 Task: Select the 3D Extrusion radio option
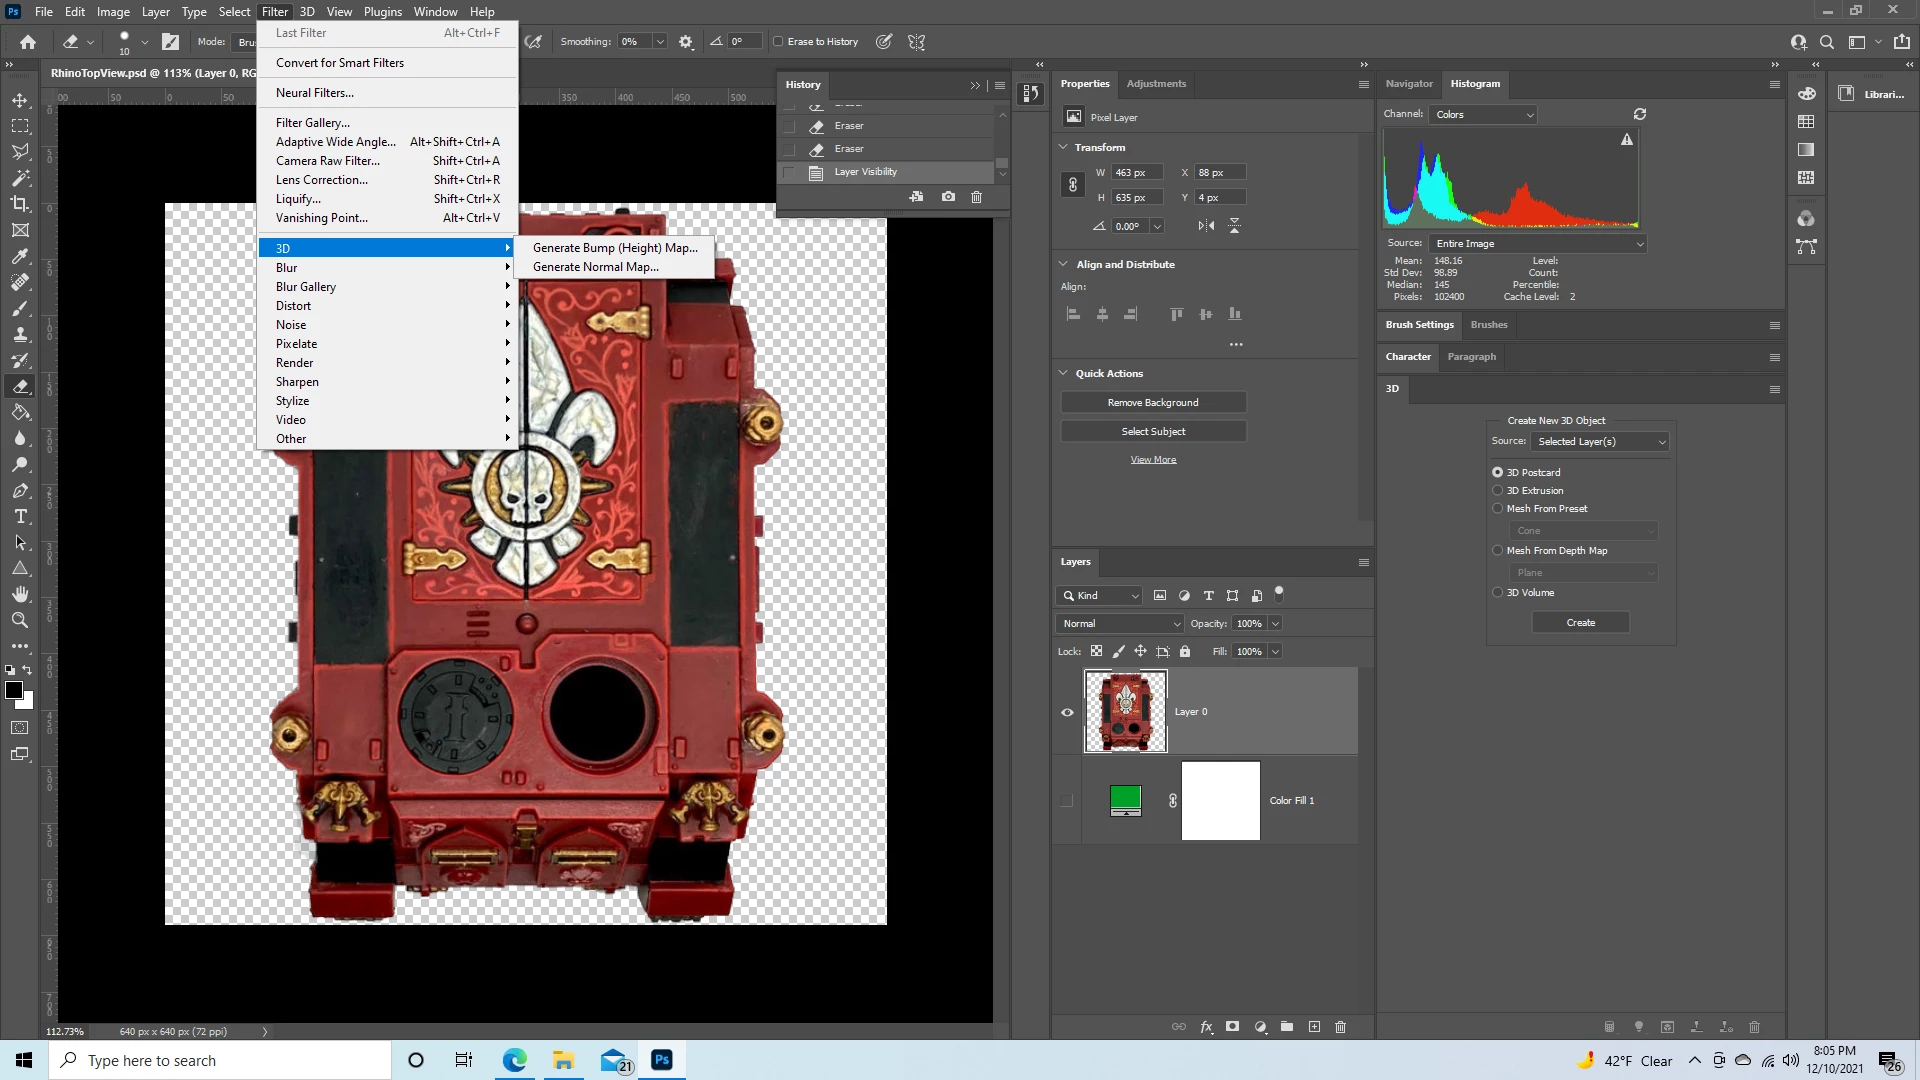pos(1498,491)
